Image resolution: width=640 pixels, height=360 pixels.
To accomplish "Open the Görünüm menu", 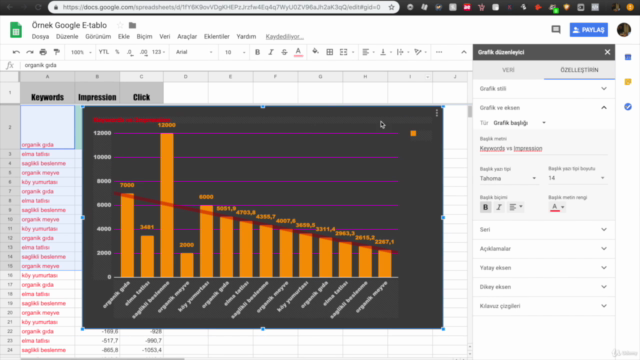I will click(x=98, y=37).
